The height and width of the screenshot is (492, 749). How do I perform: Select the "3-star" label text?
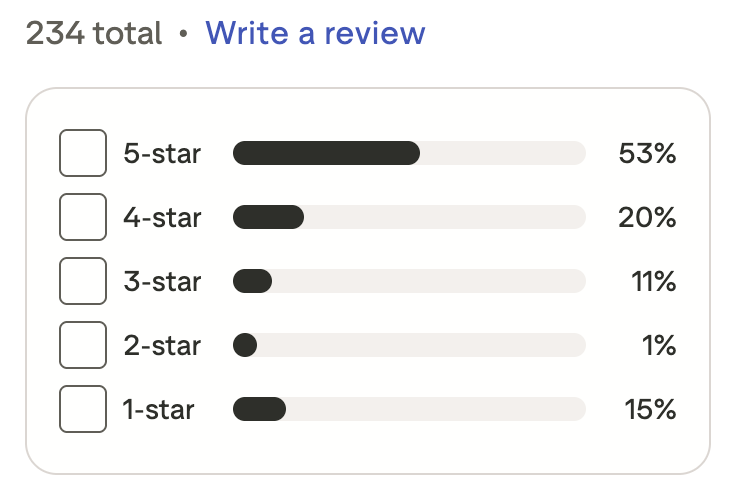pos(162,281)
